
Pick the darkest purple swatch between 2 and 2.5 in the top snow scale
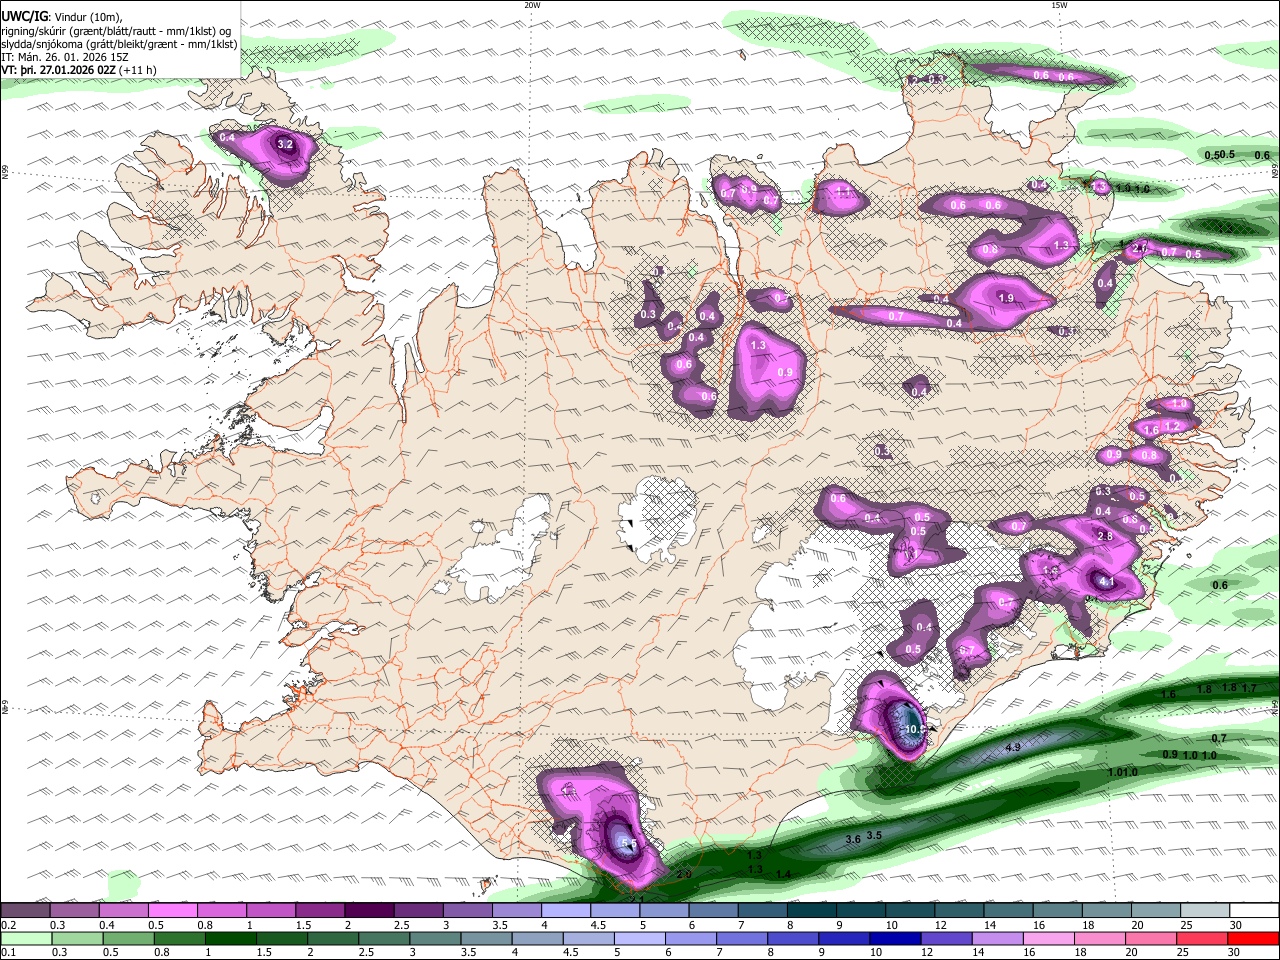[x=369, y=911]
